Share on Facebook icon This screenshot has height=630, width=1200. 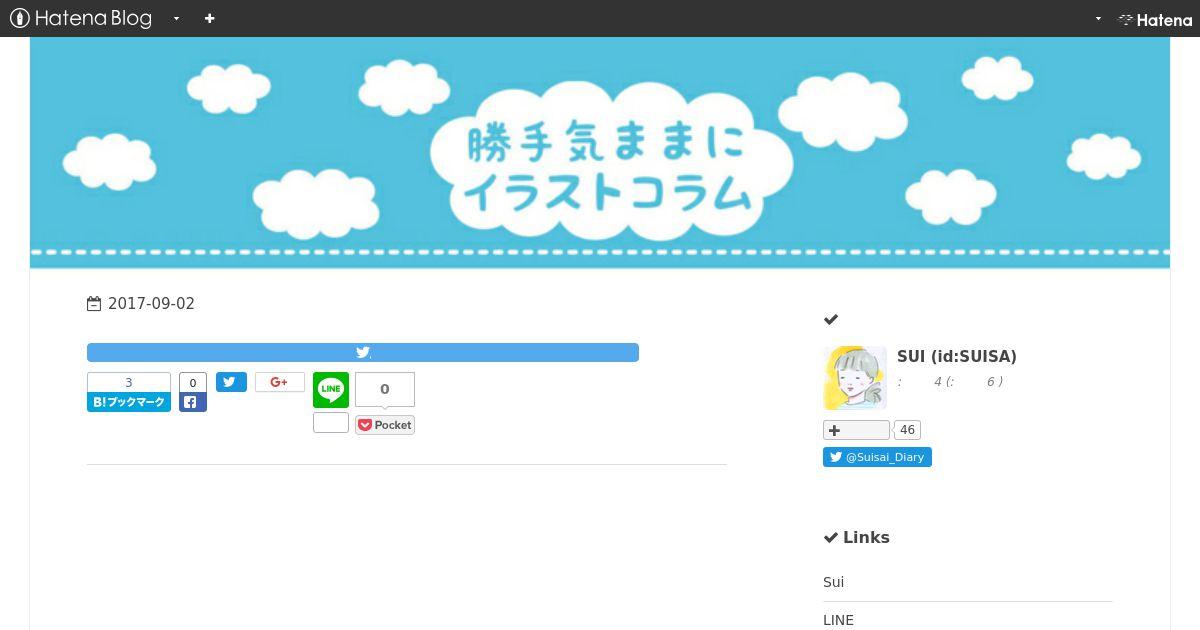pyautogui.click(x=193, y=402)
